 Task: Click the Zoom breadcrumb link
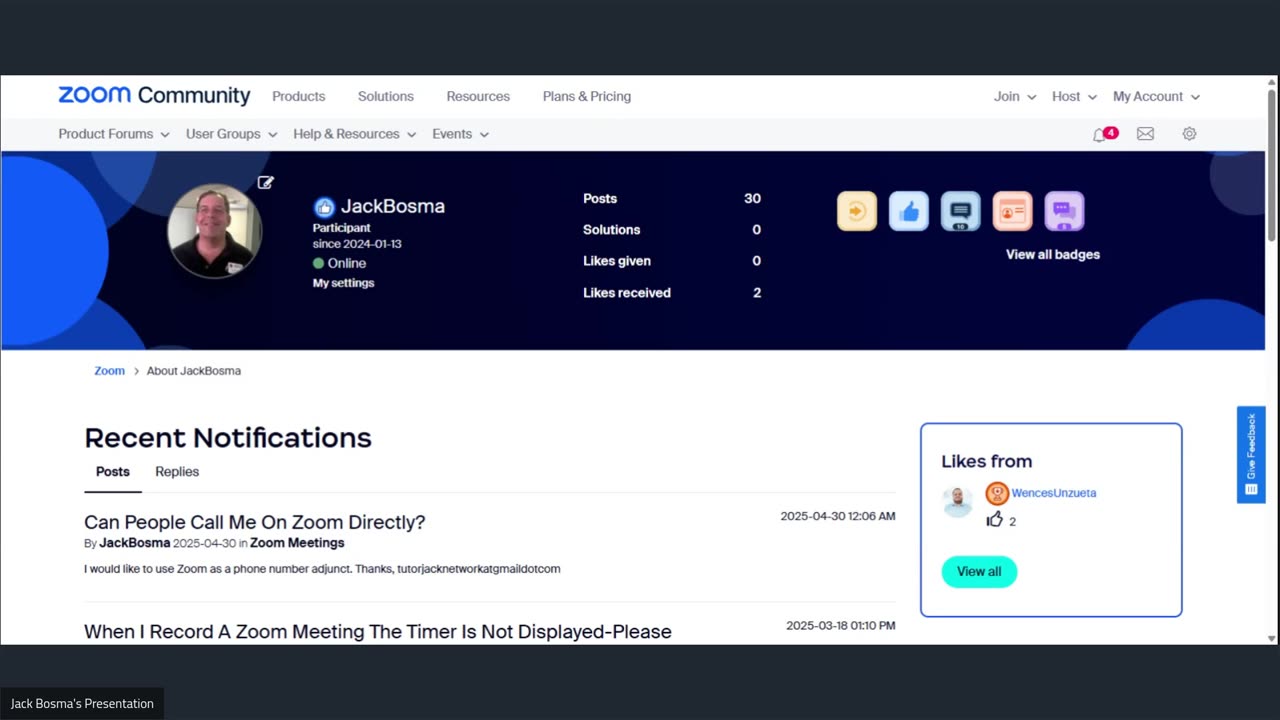110,371
